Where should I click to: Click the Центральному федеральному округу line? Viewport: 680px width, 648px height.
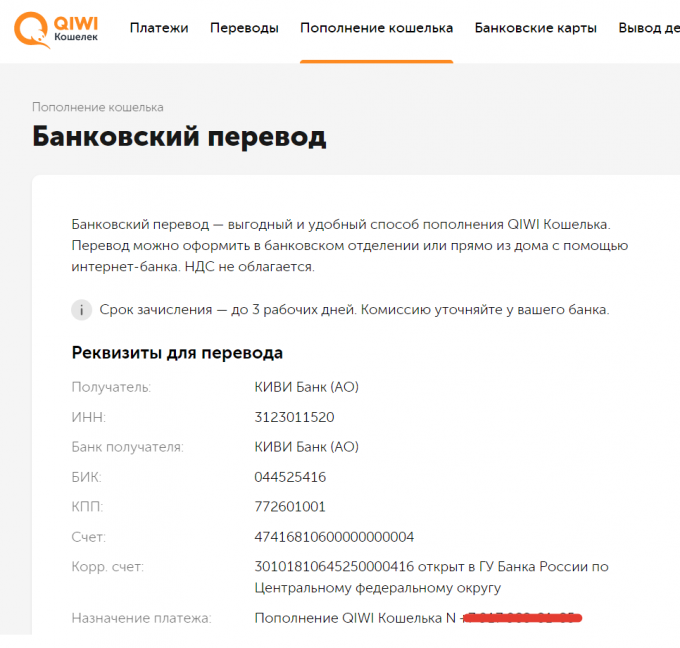pyautogui.click(x=377, y=588)
